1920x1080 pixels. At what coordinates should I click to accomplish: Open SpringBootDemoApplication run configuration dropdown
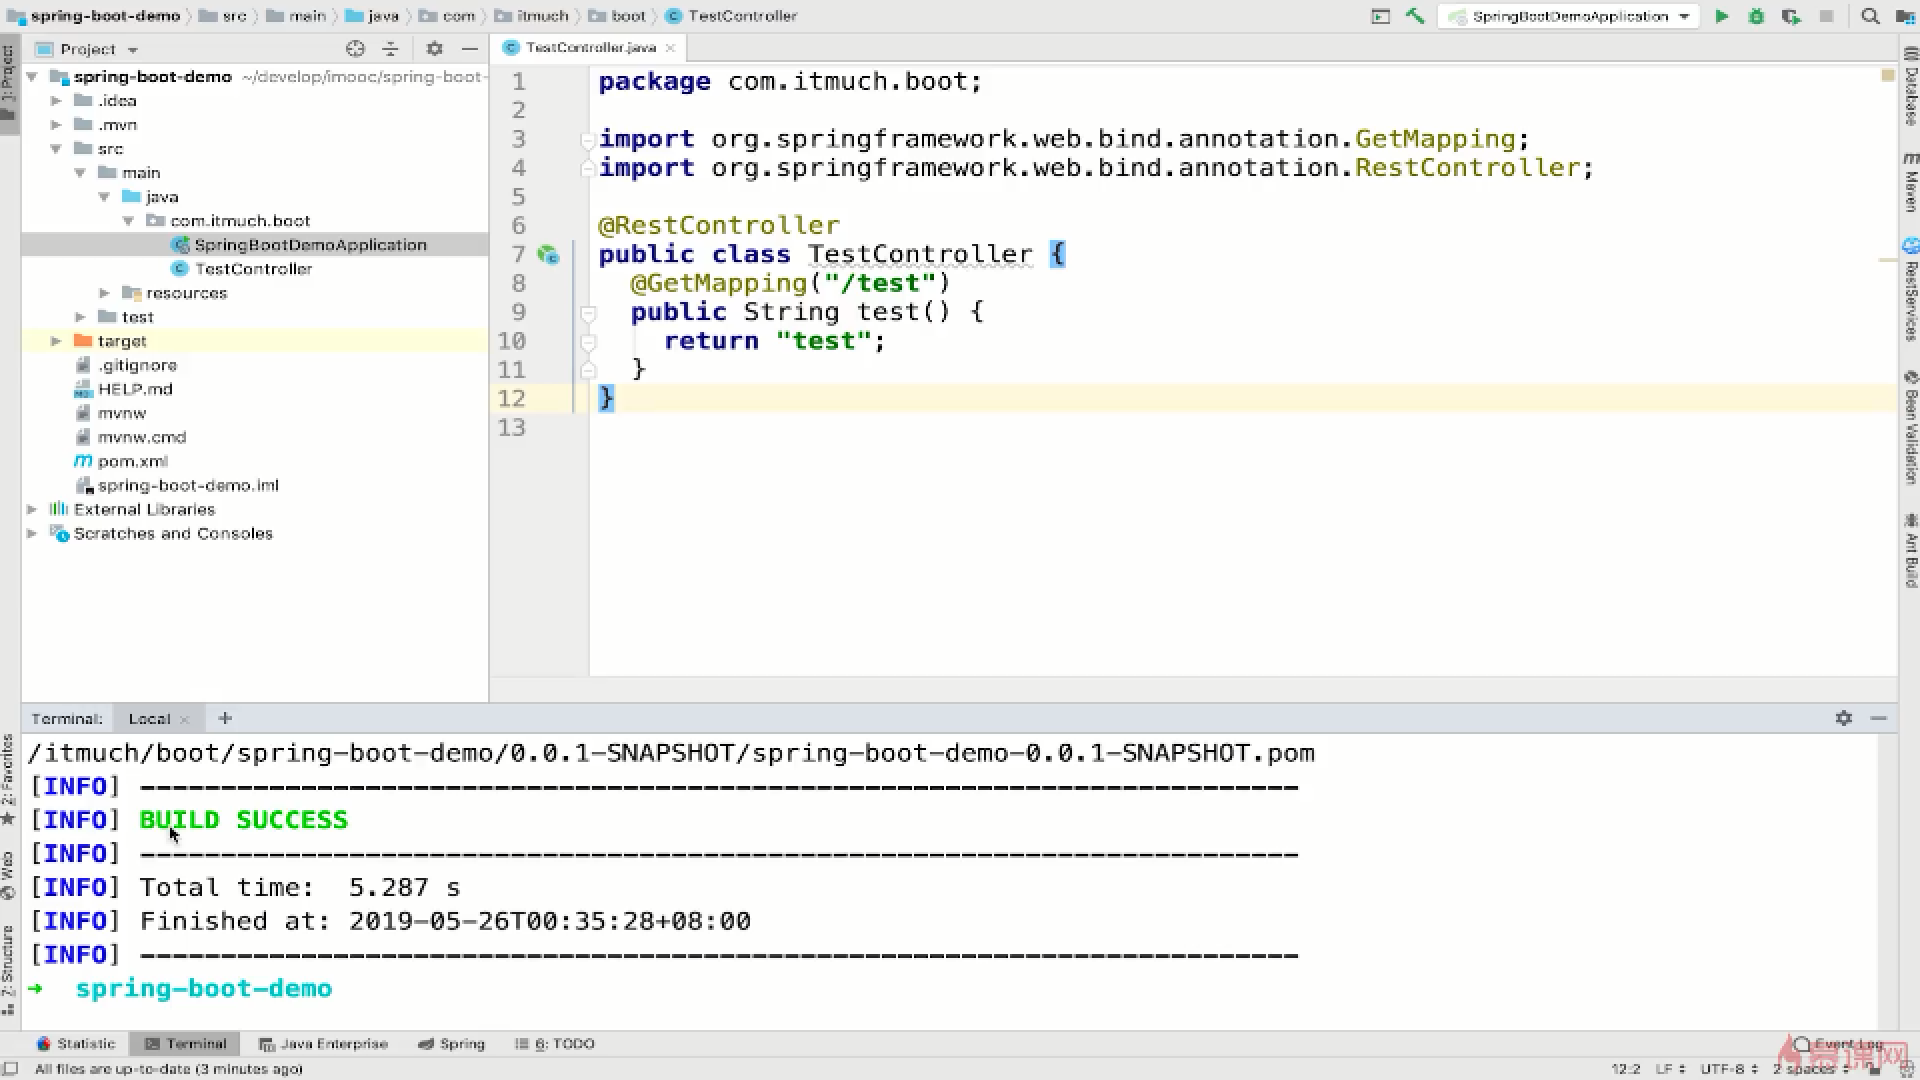1568,16
